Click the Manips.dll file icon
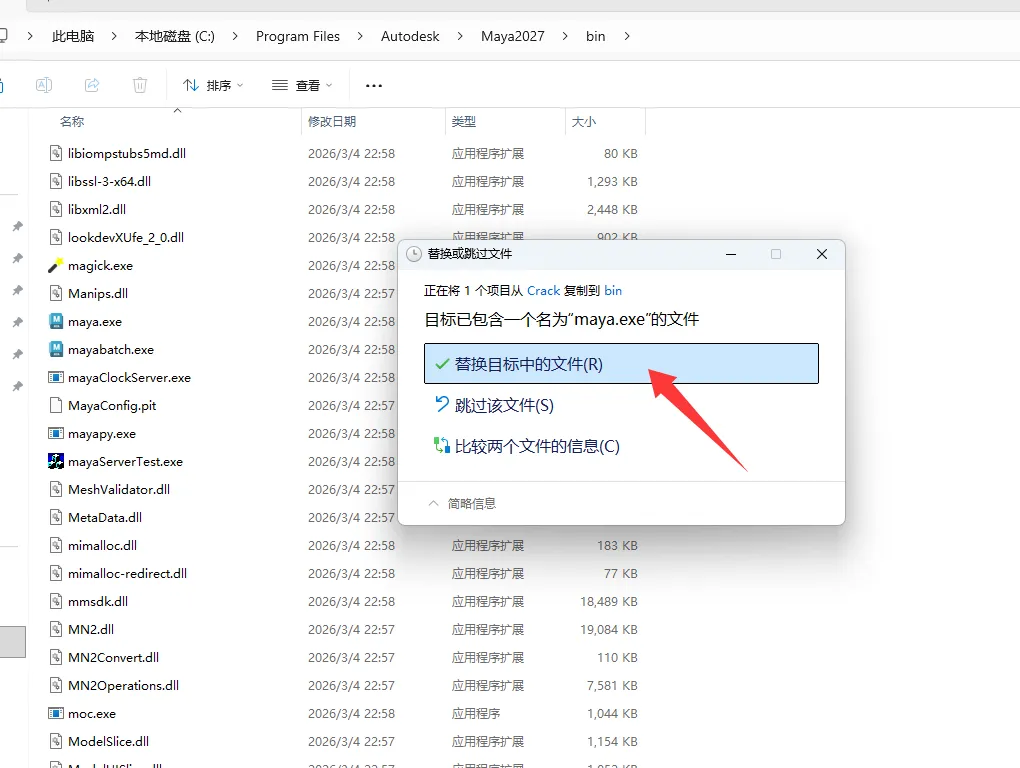Viewport: 1020px width, 768px height. (56, 293)
